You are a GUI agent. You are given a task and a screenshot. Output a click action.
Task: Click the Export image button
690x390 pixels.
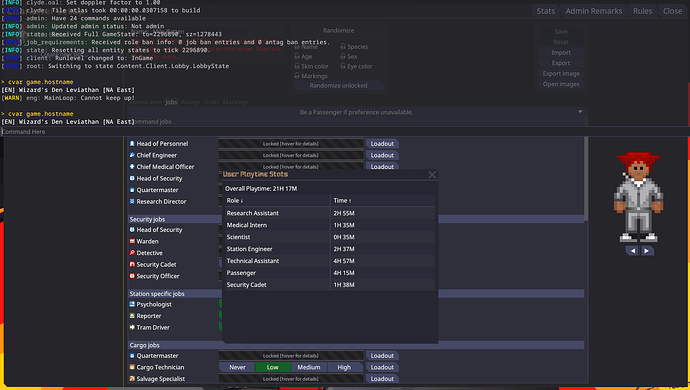tap(561, 74)
